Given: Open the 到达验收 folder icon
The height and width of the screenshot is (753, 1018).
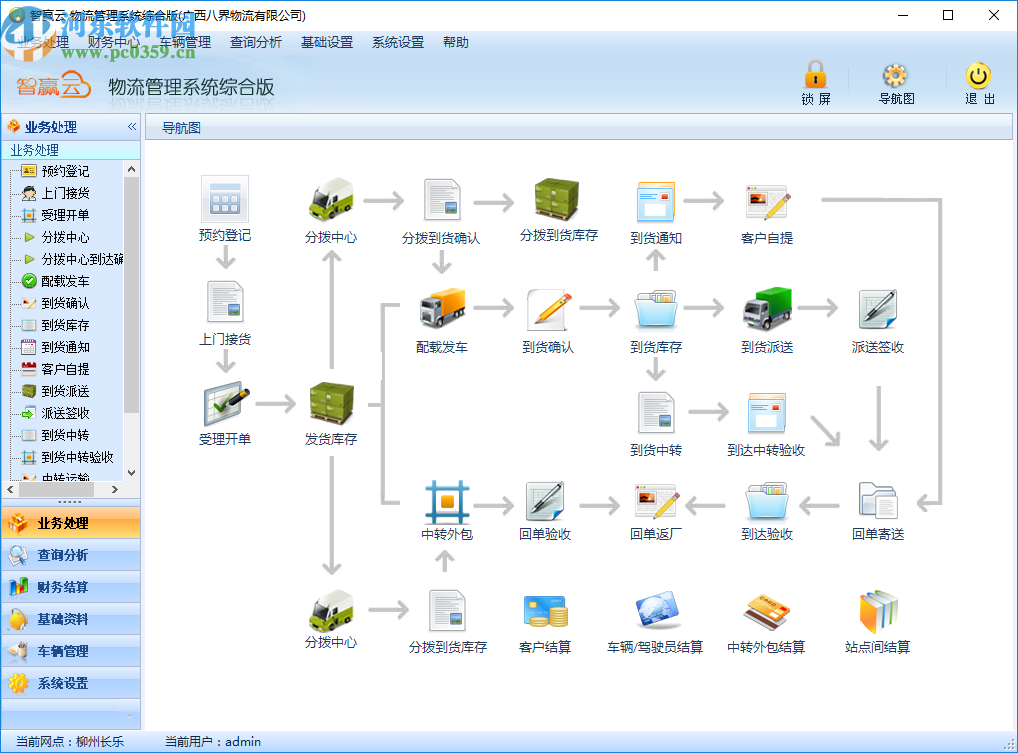Looking at the screenshot, I should click(x=767, y=500).
